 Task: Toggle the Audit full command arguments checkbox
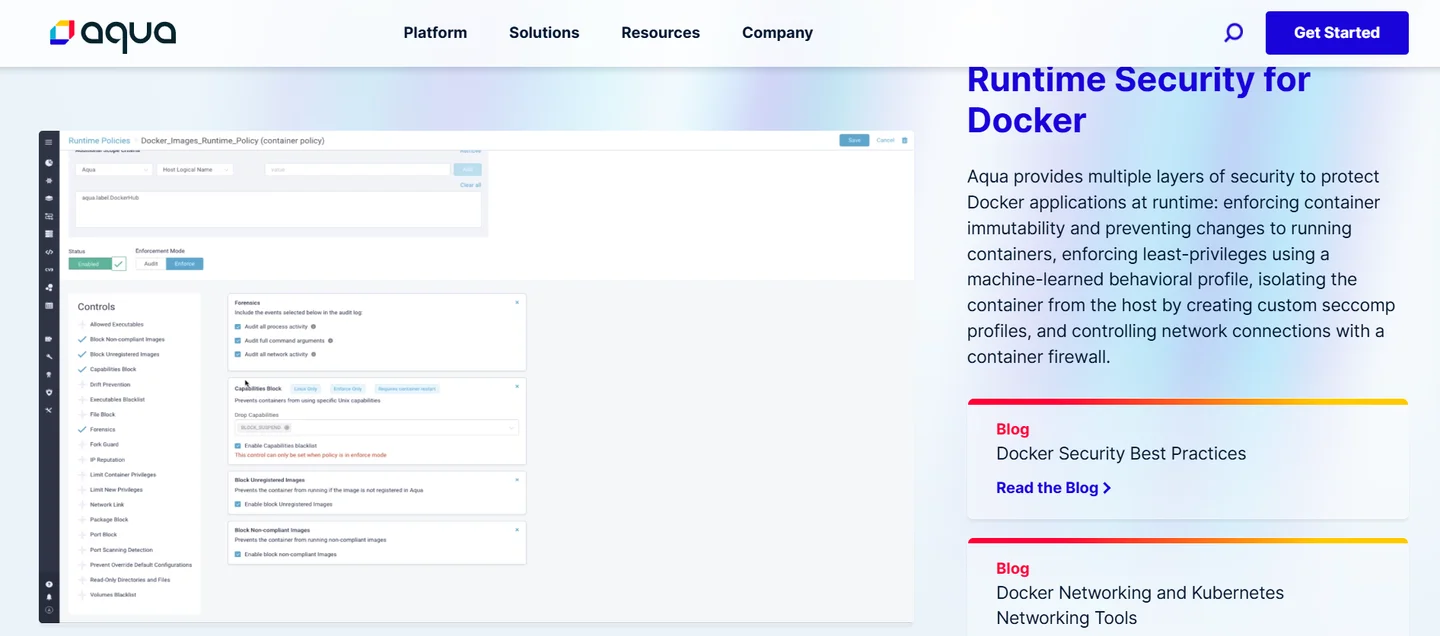pyautogui.click(x=238, y=341)
